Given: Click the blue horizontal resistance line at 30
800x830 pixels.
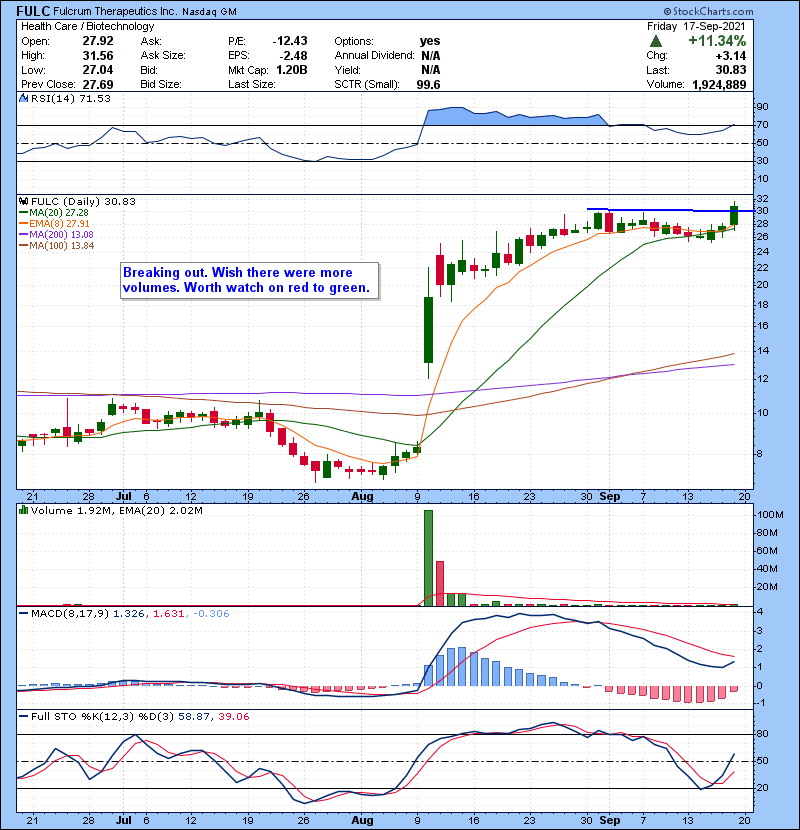Looking at the screenshot, I should point(670,210).
